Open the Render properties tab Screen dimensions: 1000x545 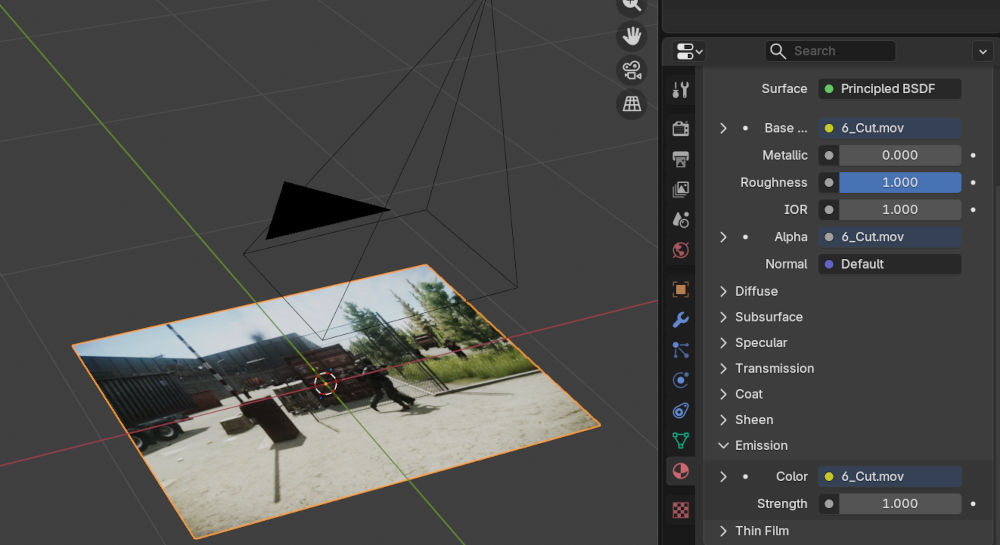681,128
